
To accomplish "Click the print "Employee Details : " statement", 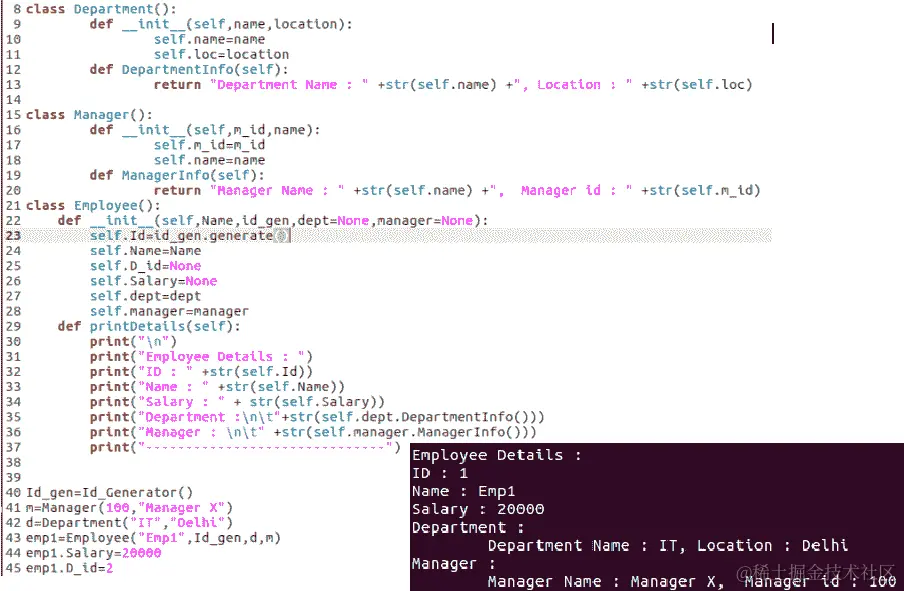I will (x=201, y=357).
